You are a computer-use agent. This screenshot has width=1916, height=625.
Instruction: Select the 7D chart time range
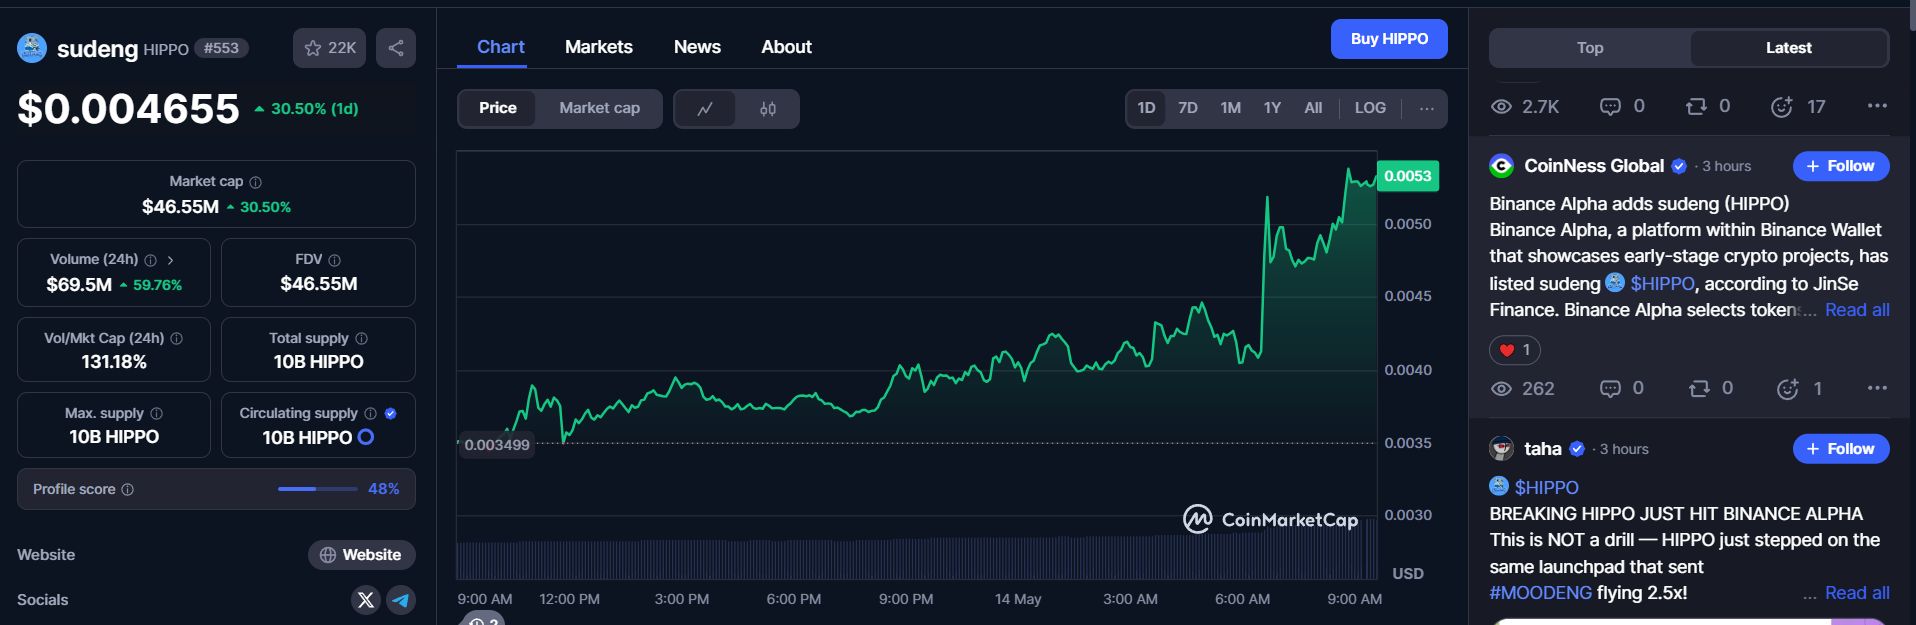point(1187,108)
